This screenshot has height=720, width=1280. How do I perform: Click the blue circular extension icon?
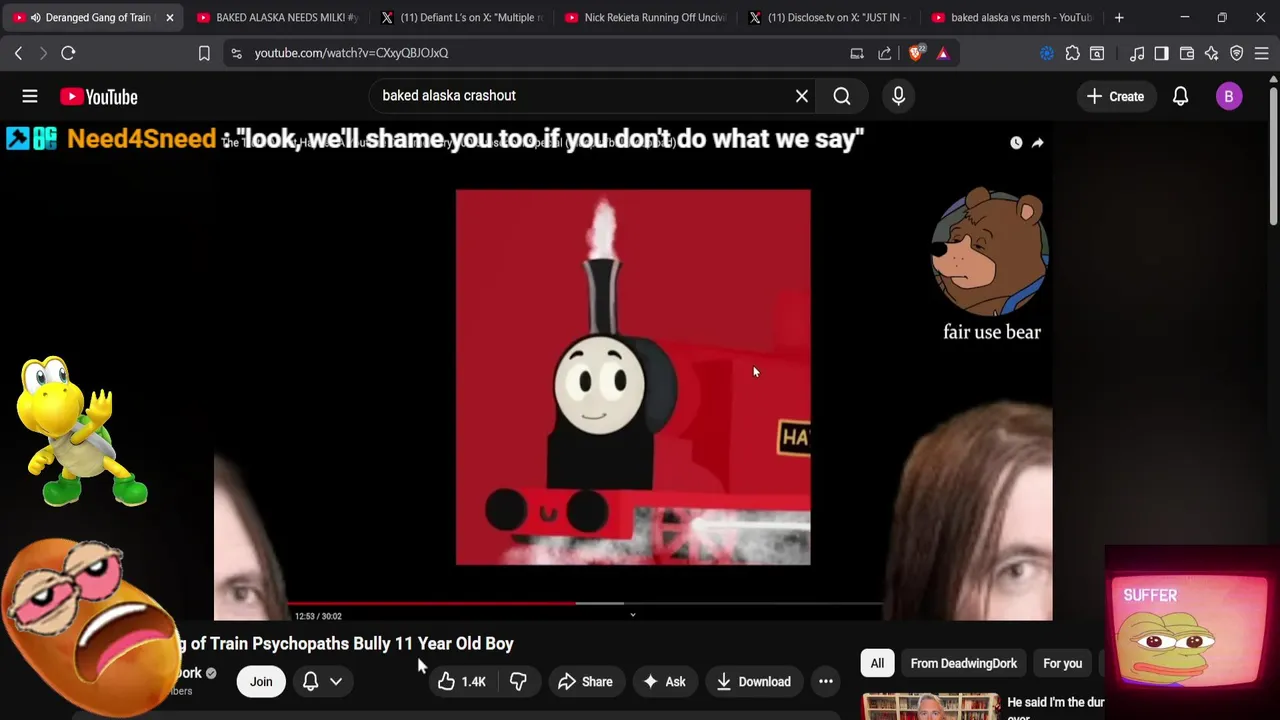[1047, 53]
